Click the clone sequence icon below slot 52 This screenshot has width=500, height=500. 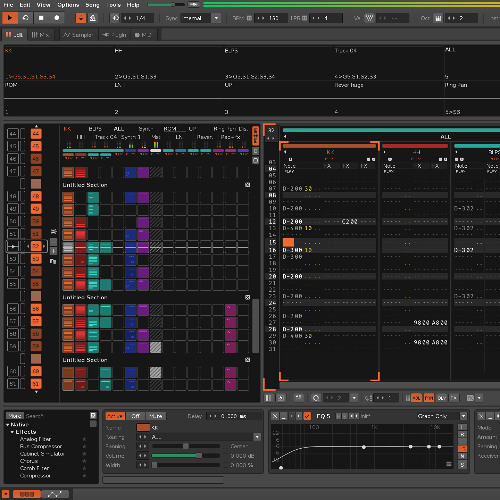[53, 261]
